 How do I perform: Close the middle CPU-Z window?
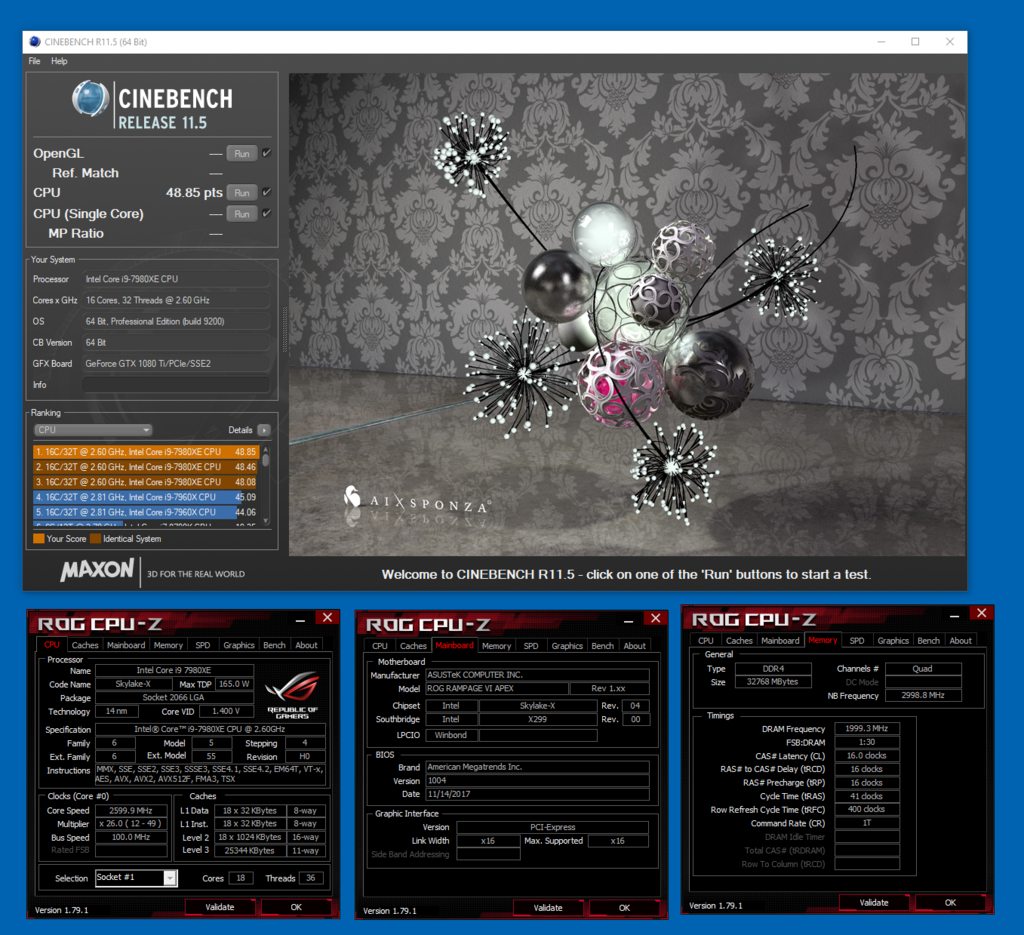pos(656,618)
